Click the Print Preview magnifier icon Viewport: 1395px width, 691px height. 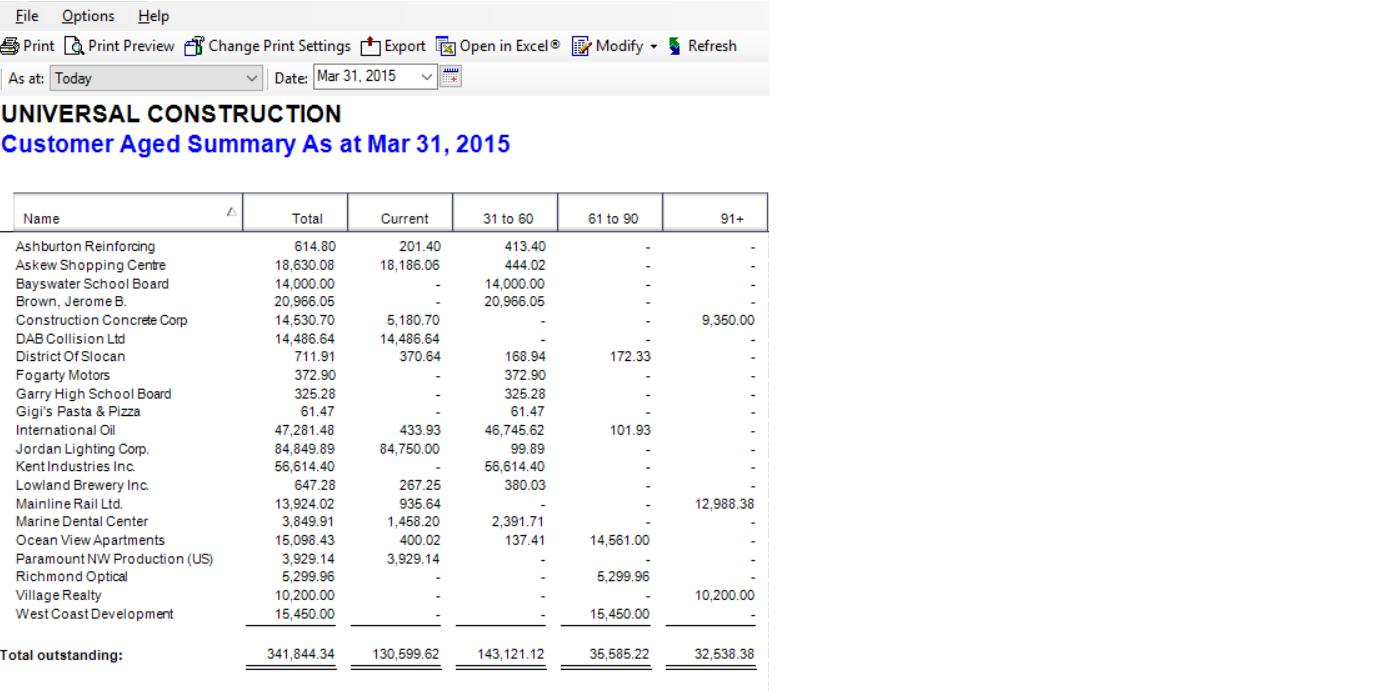click(x=74, y=46)
